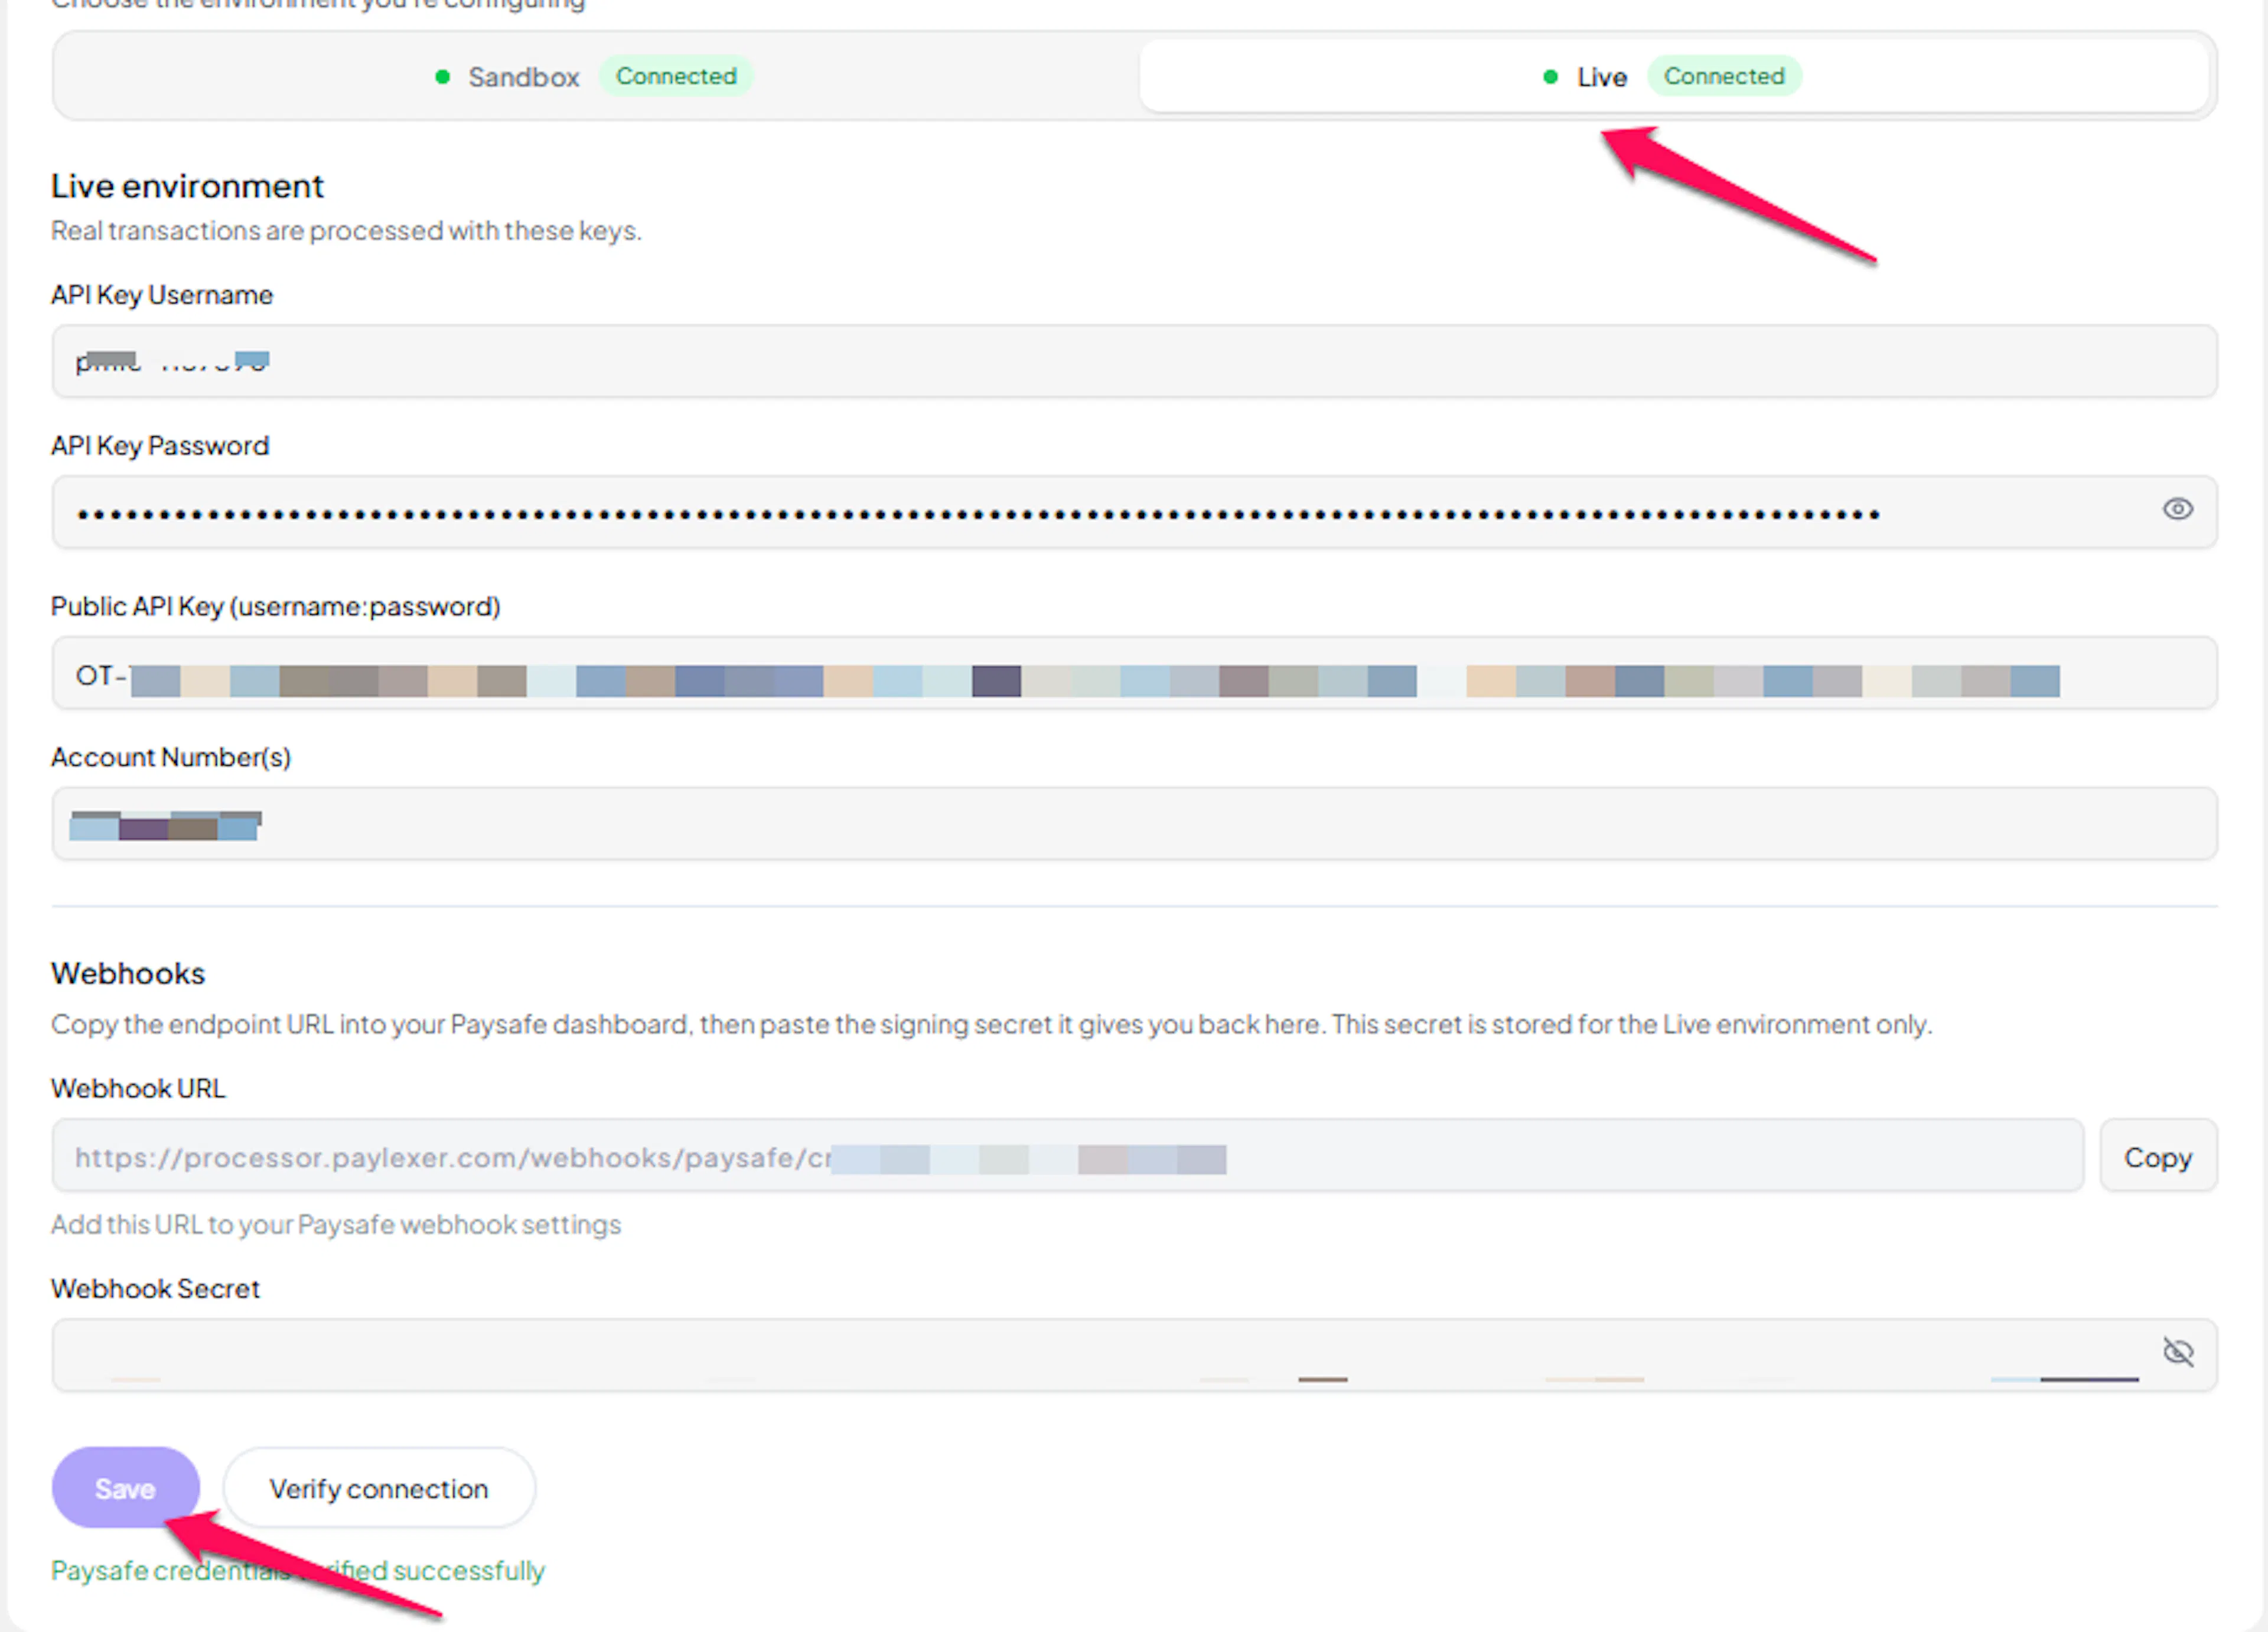Click the Webhooks section heading
Screen dimensions: 2268x1632
click(x=128, y=973)
